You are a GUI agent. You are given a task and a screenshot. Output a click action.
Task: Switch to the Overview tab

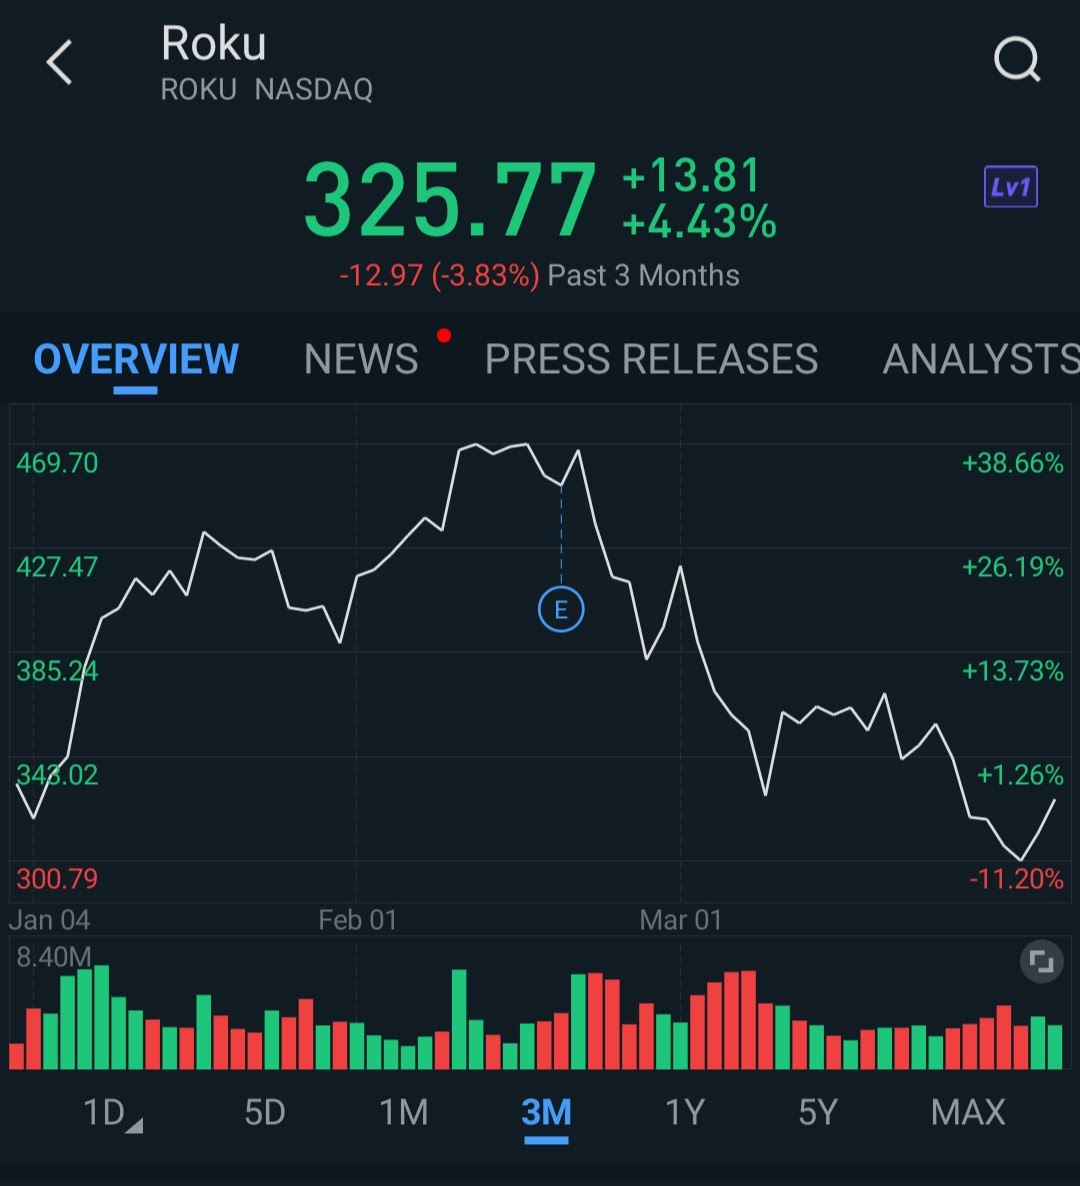(136, 359)
